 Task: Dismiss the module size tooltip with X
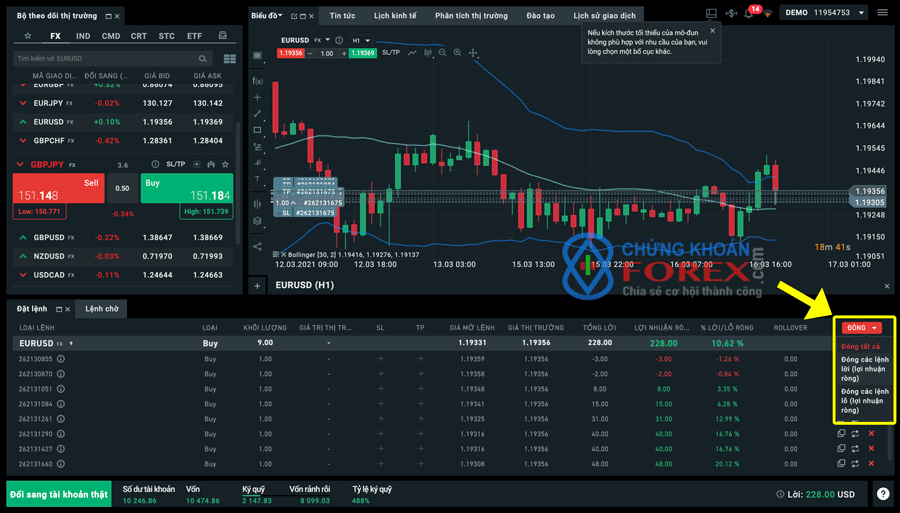(712, 31)
